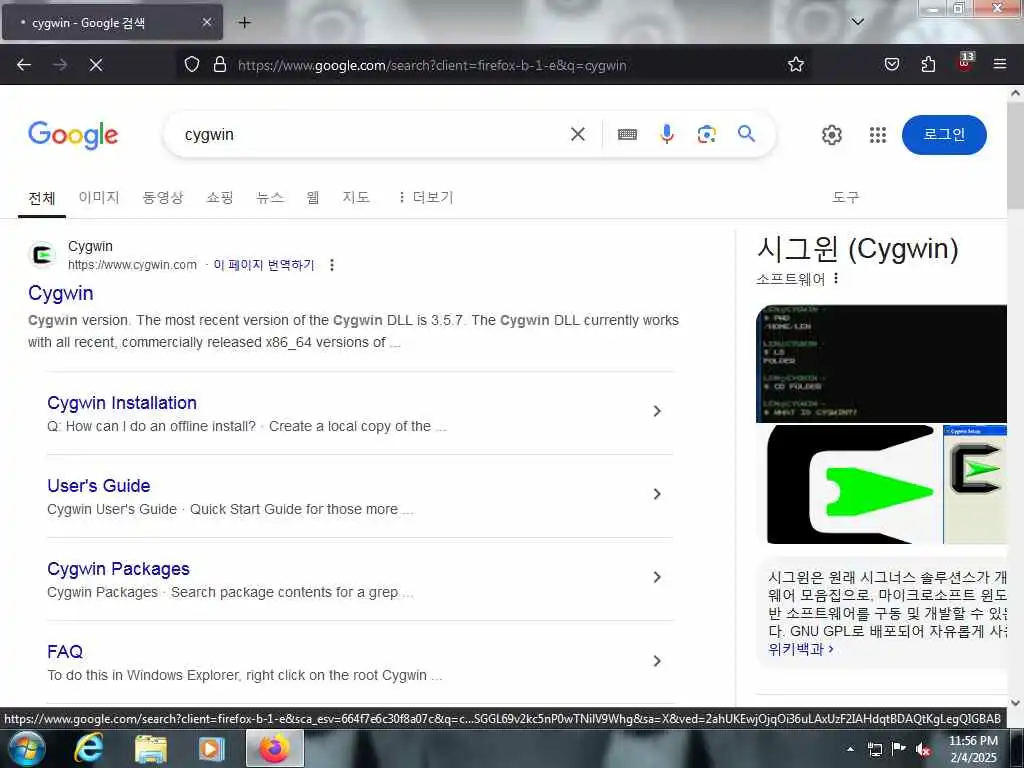1024x768 pixels.
Task: Expand chevron for Cygwin Packages row
Action: coord(657,577)
